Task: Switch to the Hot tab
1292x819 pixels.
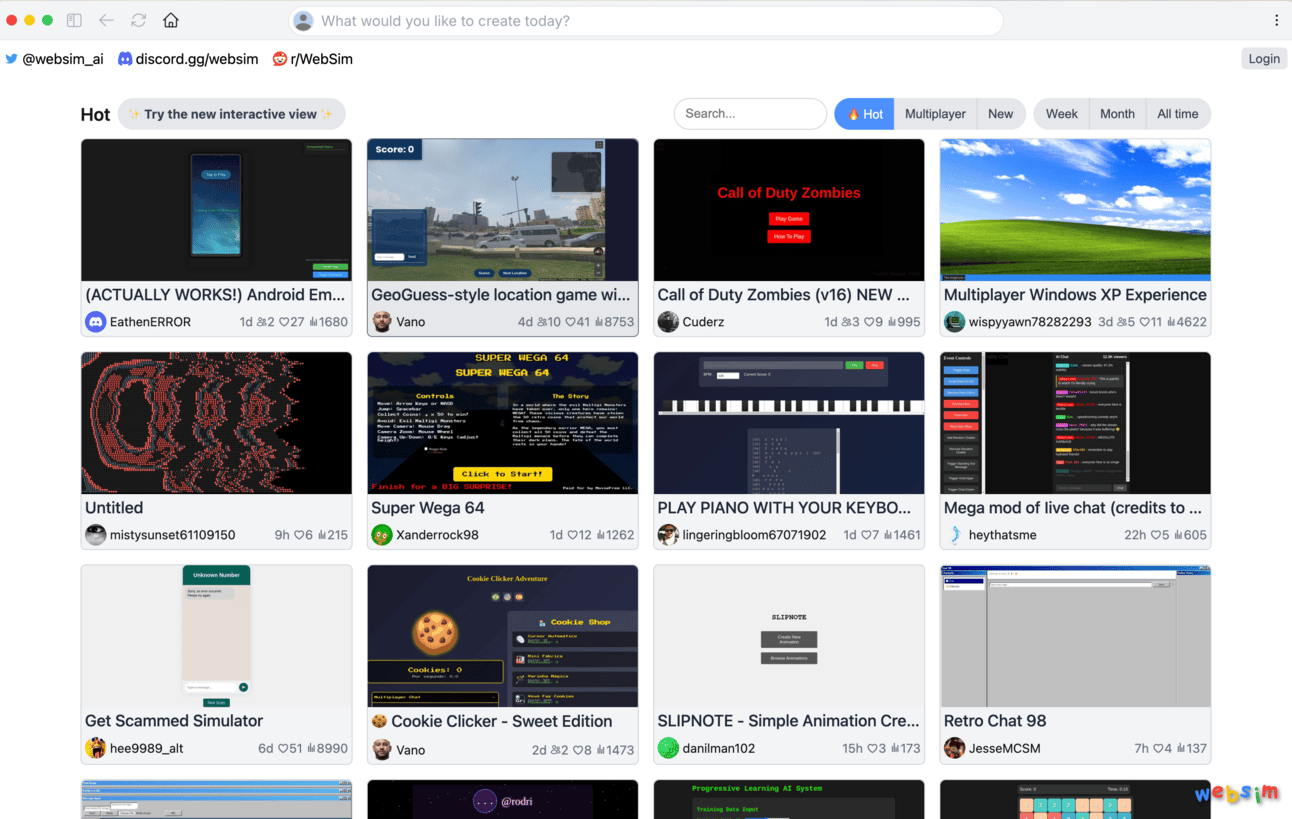Action: 865,114
